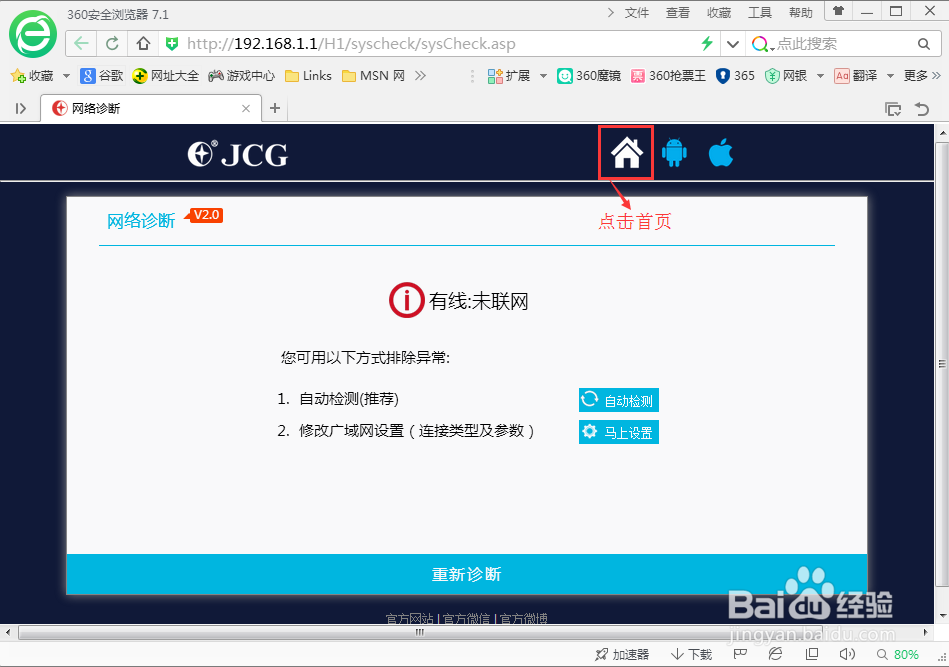This screenshot has height=667, width=949.
Task: Mute sound via the speaker icon
Action: (847, 653)
